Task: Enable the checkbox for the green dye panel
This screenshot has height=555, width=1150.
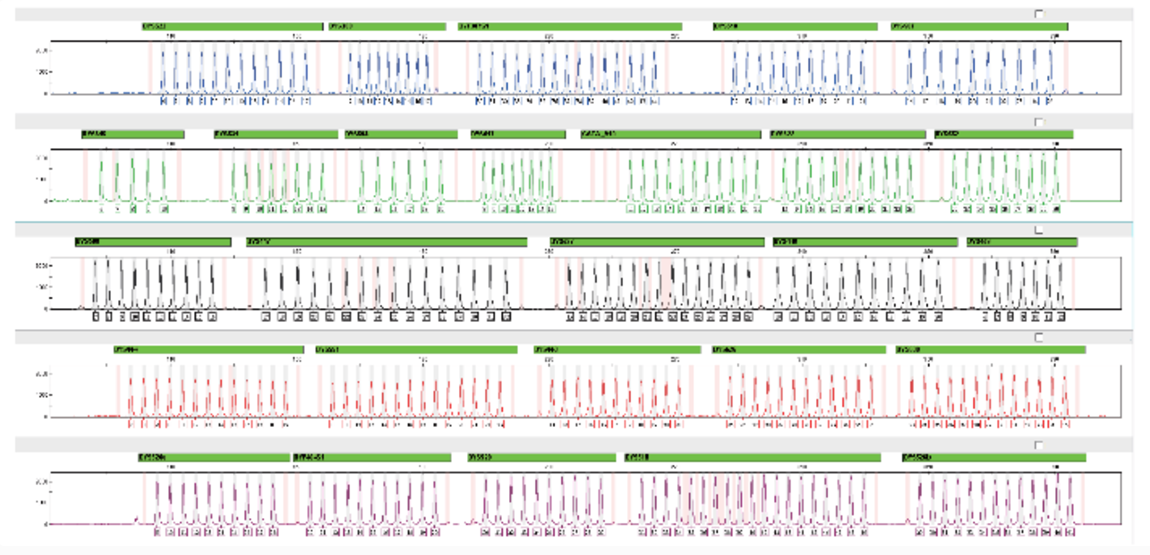Action: click(1039, 122)
